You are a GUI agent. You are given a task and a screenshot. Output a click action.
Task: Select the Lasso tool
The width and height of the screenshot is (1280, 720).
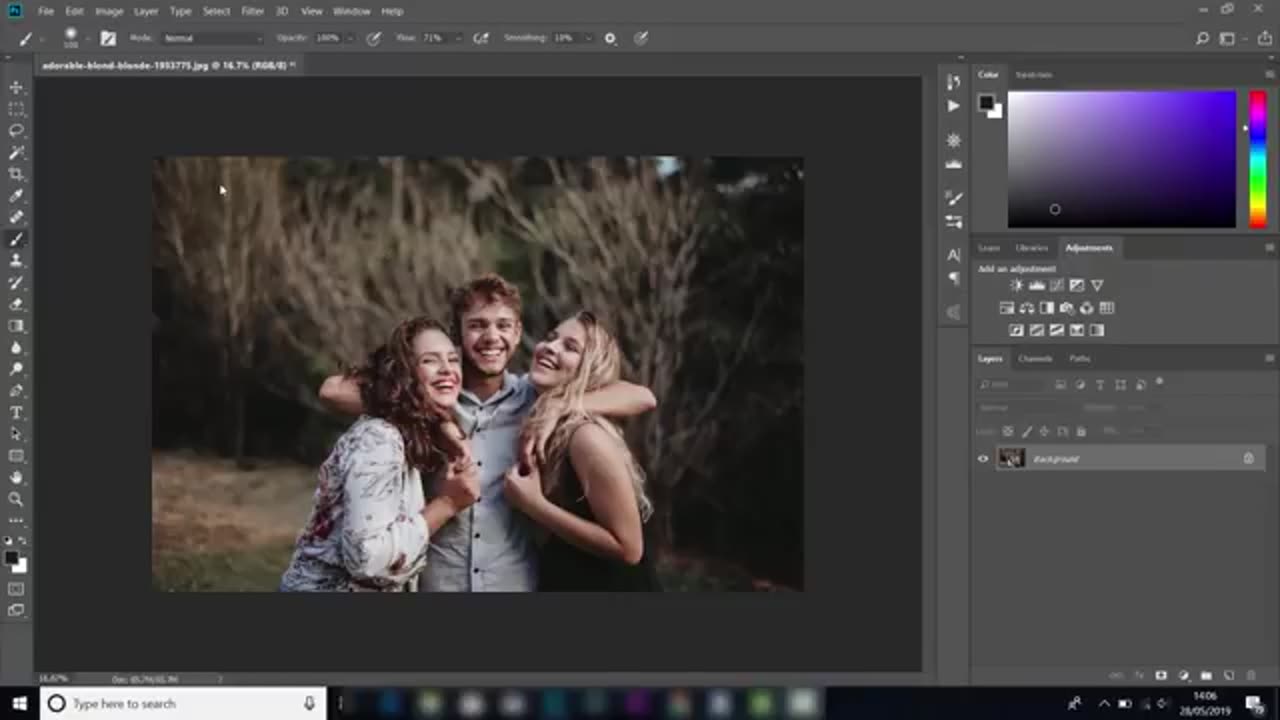point(16,131)
